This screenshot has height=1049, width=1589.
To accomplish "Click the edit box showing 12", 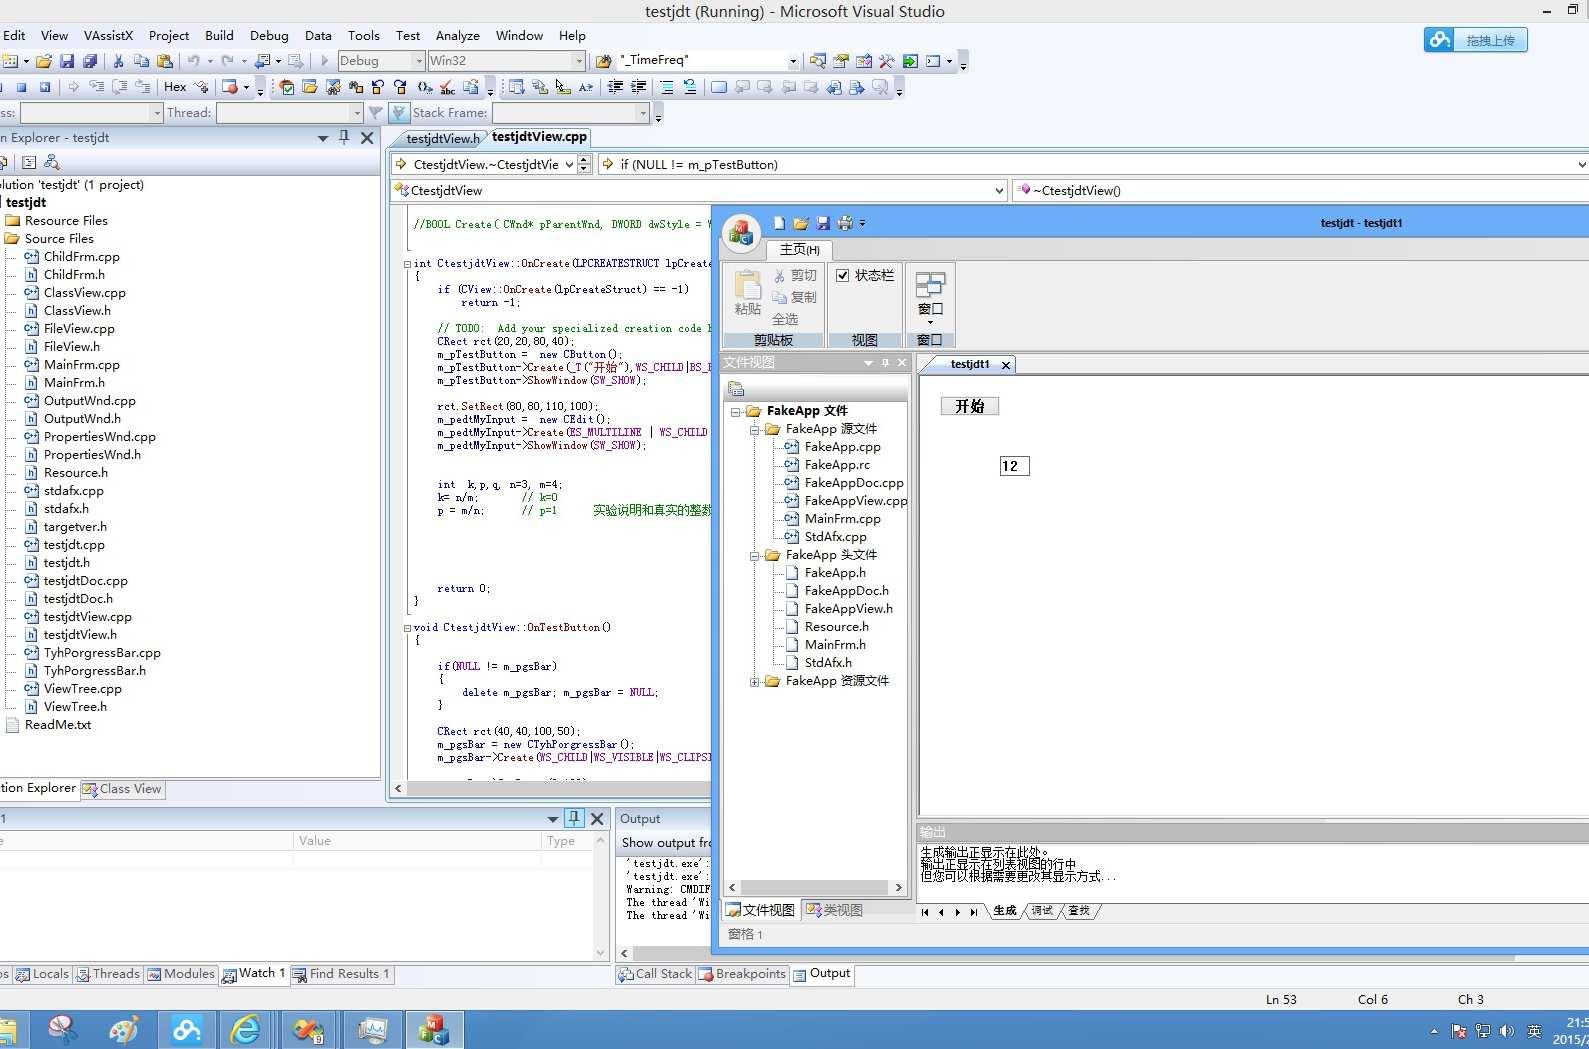I will click(x=1014, y=466).
